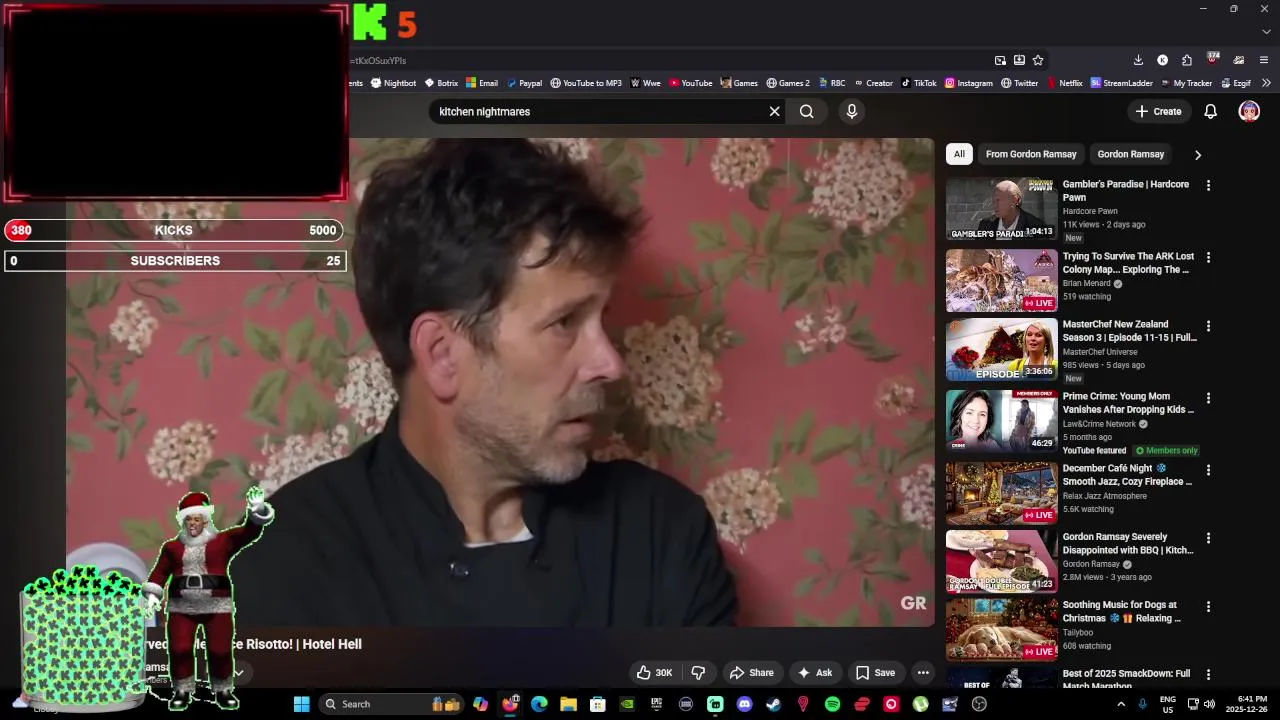Click the Kick extension icon in toolbar
The height and width of the screenshot is (720, 1280).
(1162, 60)
